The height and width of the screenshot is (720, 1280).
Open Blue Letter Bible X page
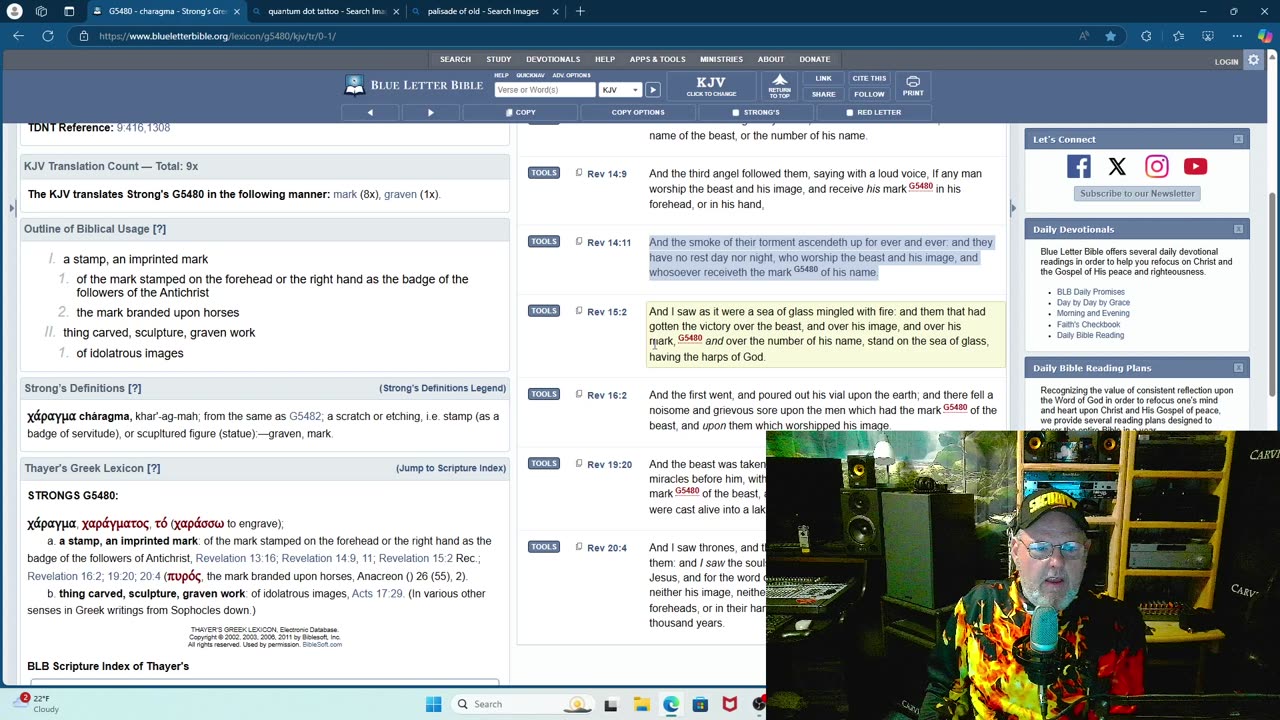coord(1117,167)
